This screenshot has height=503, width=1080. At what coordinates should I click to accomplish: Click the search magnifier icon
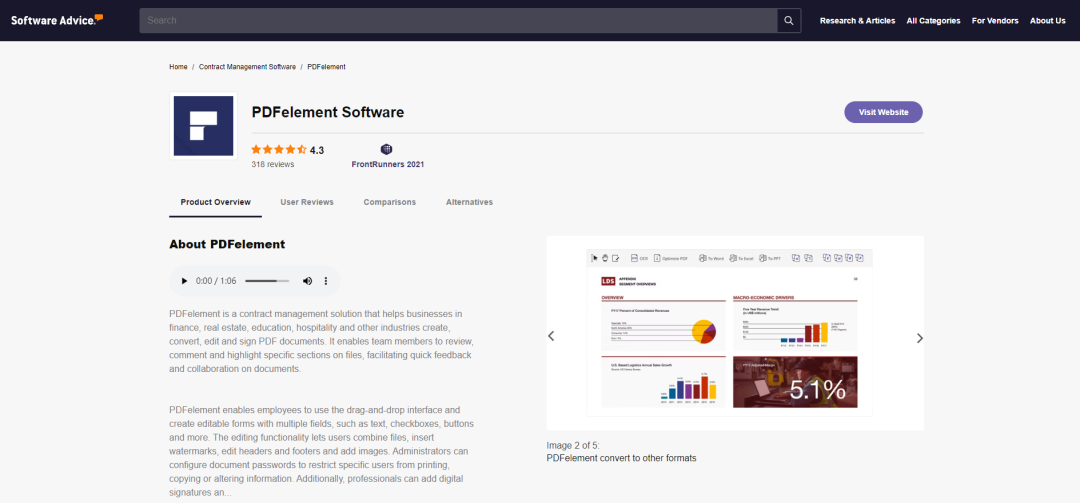(789, 21)
